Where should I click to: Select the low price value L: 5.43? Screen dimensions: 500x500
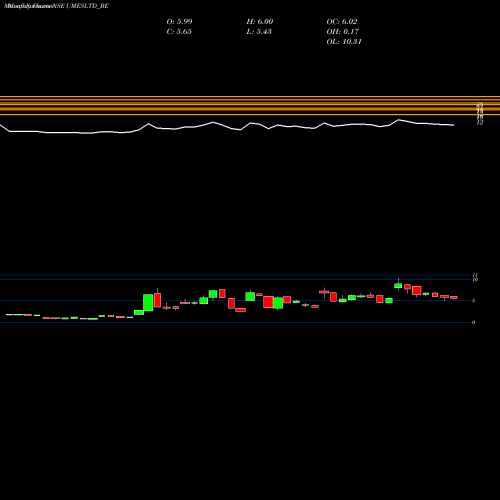259,32
